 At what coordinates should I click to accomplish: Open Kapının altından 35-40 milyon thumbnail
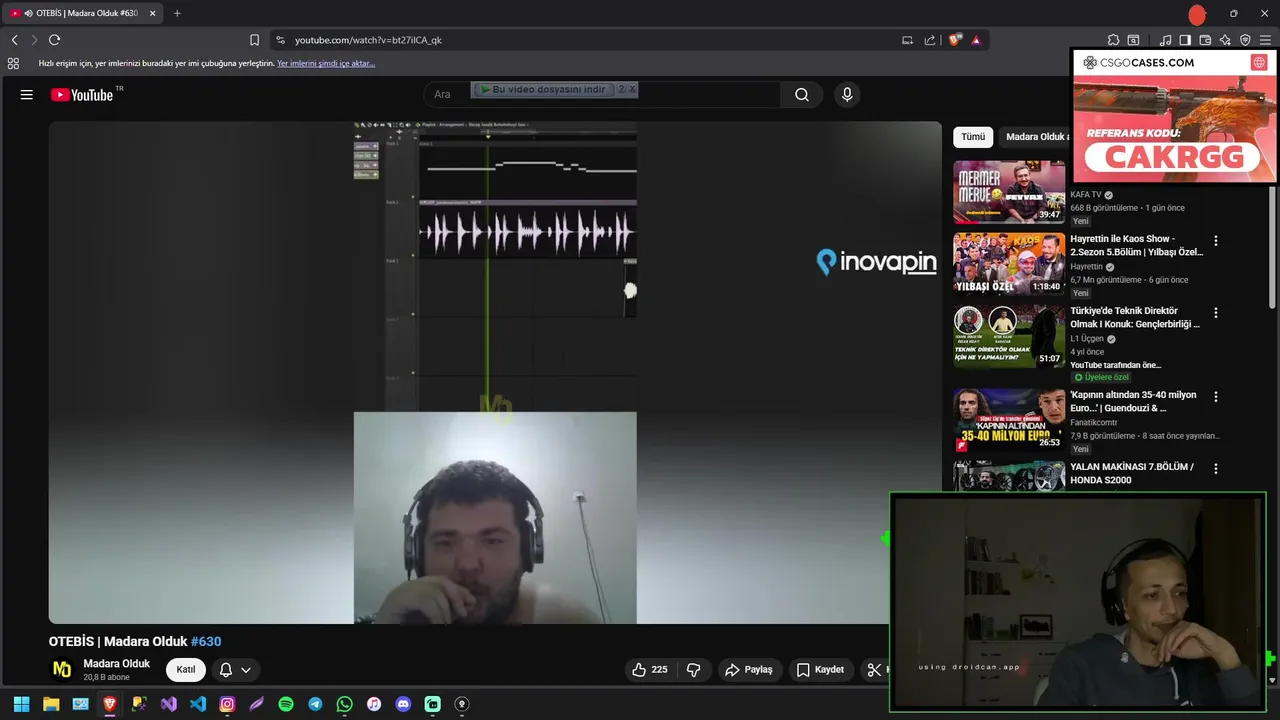[x=1009, y=420]
